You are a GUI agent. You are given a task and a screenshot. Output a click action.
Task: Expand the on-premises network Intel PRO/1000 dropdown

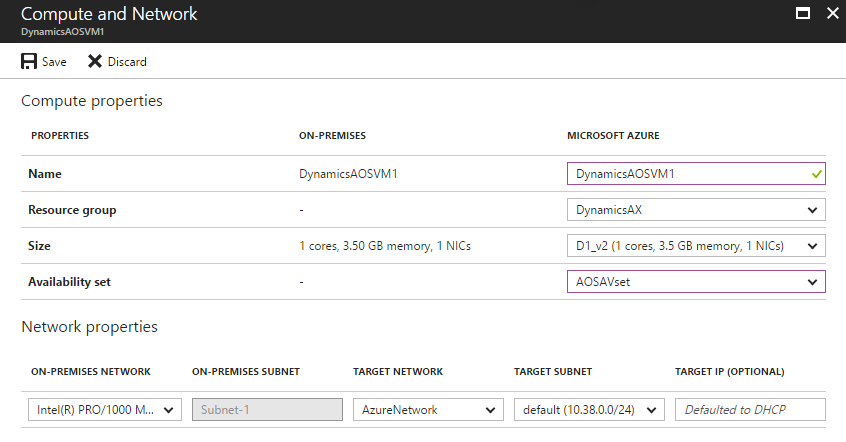[104, 409]
